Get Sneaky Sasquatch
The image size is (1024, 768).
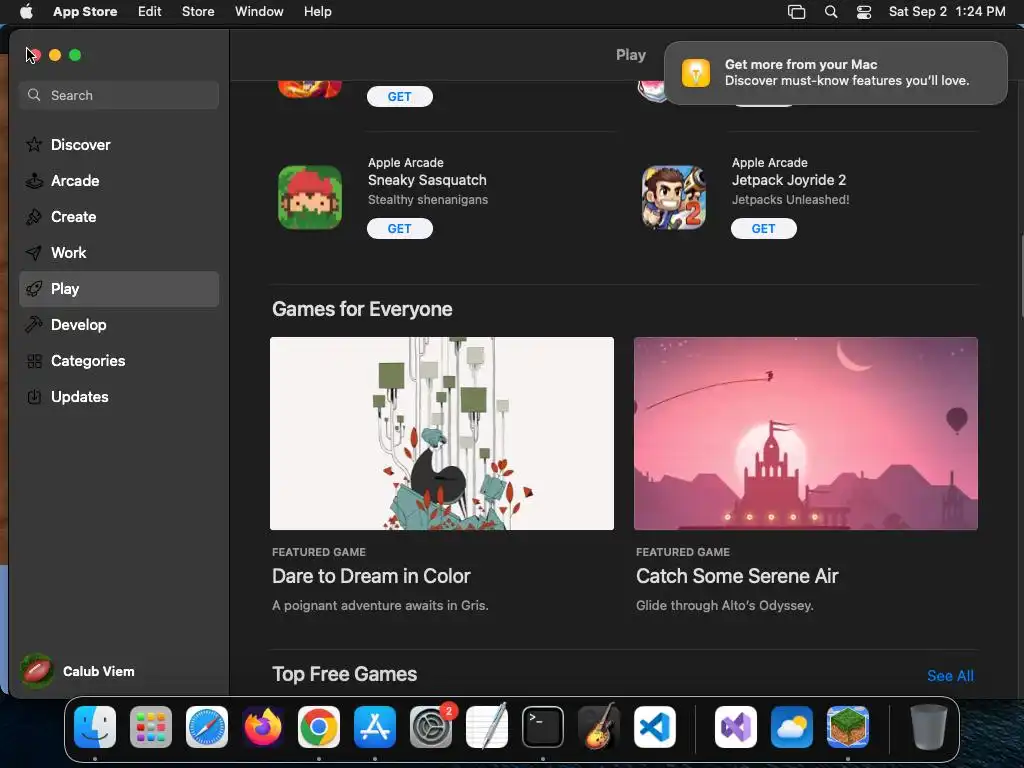400,229
